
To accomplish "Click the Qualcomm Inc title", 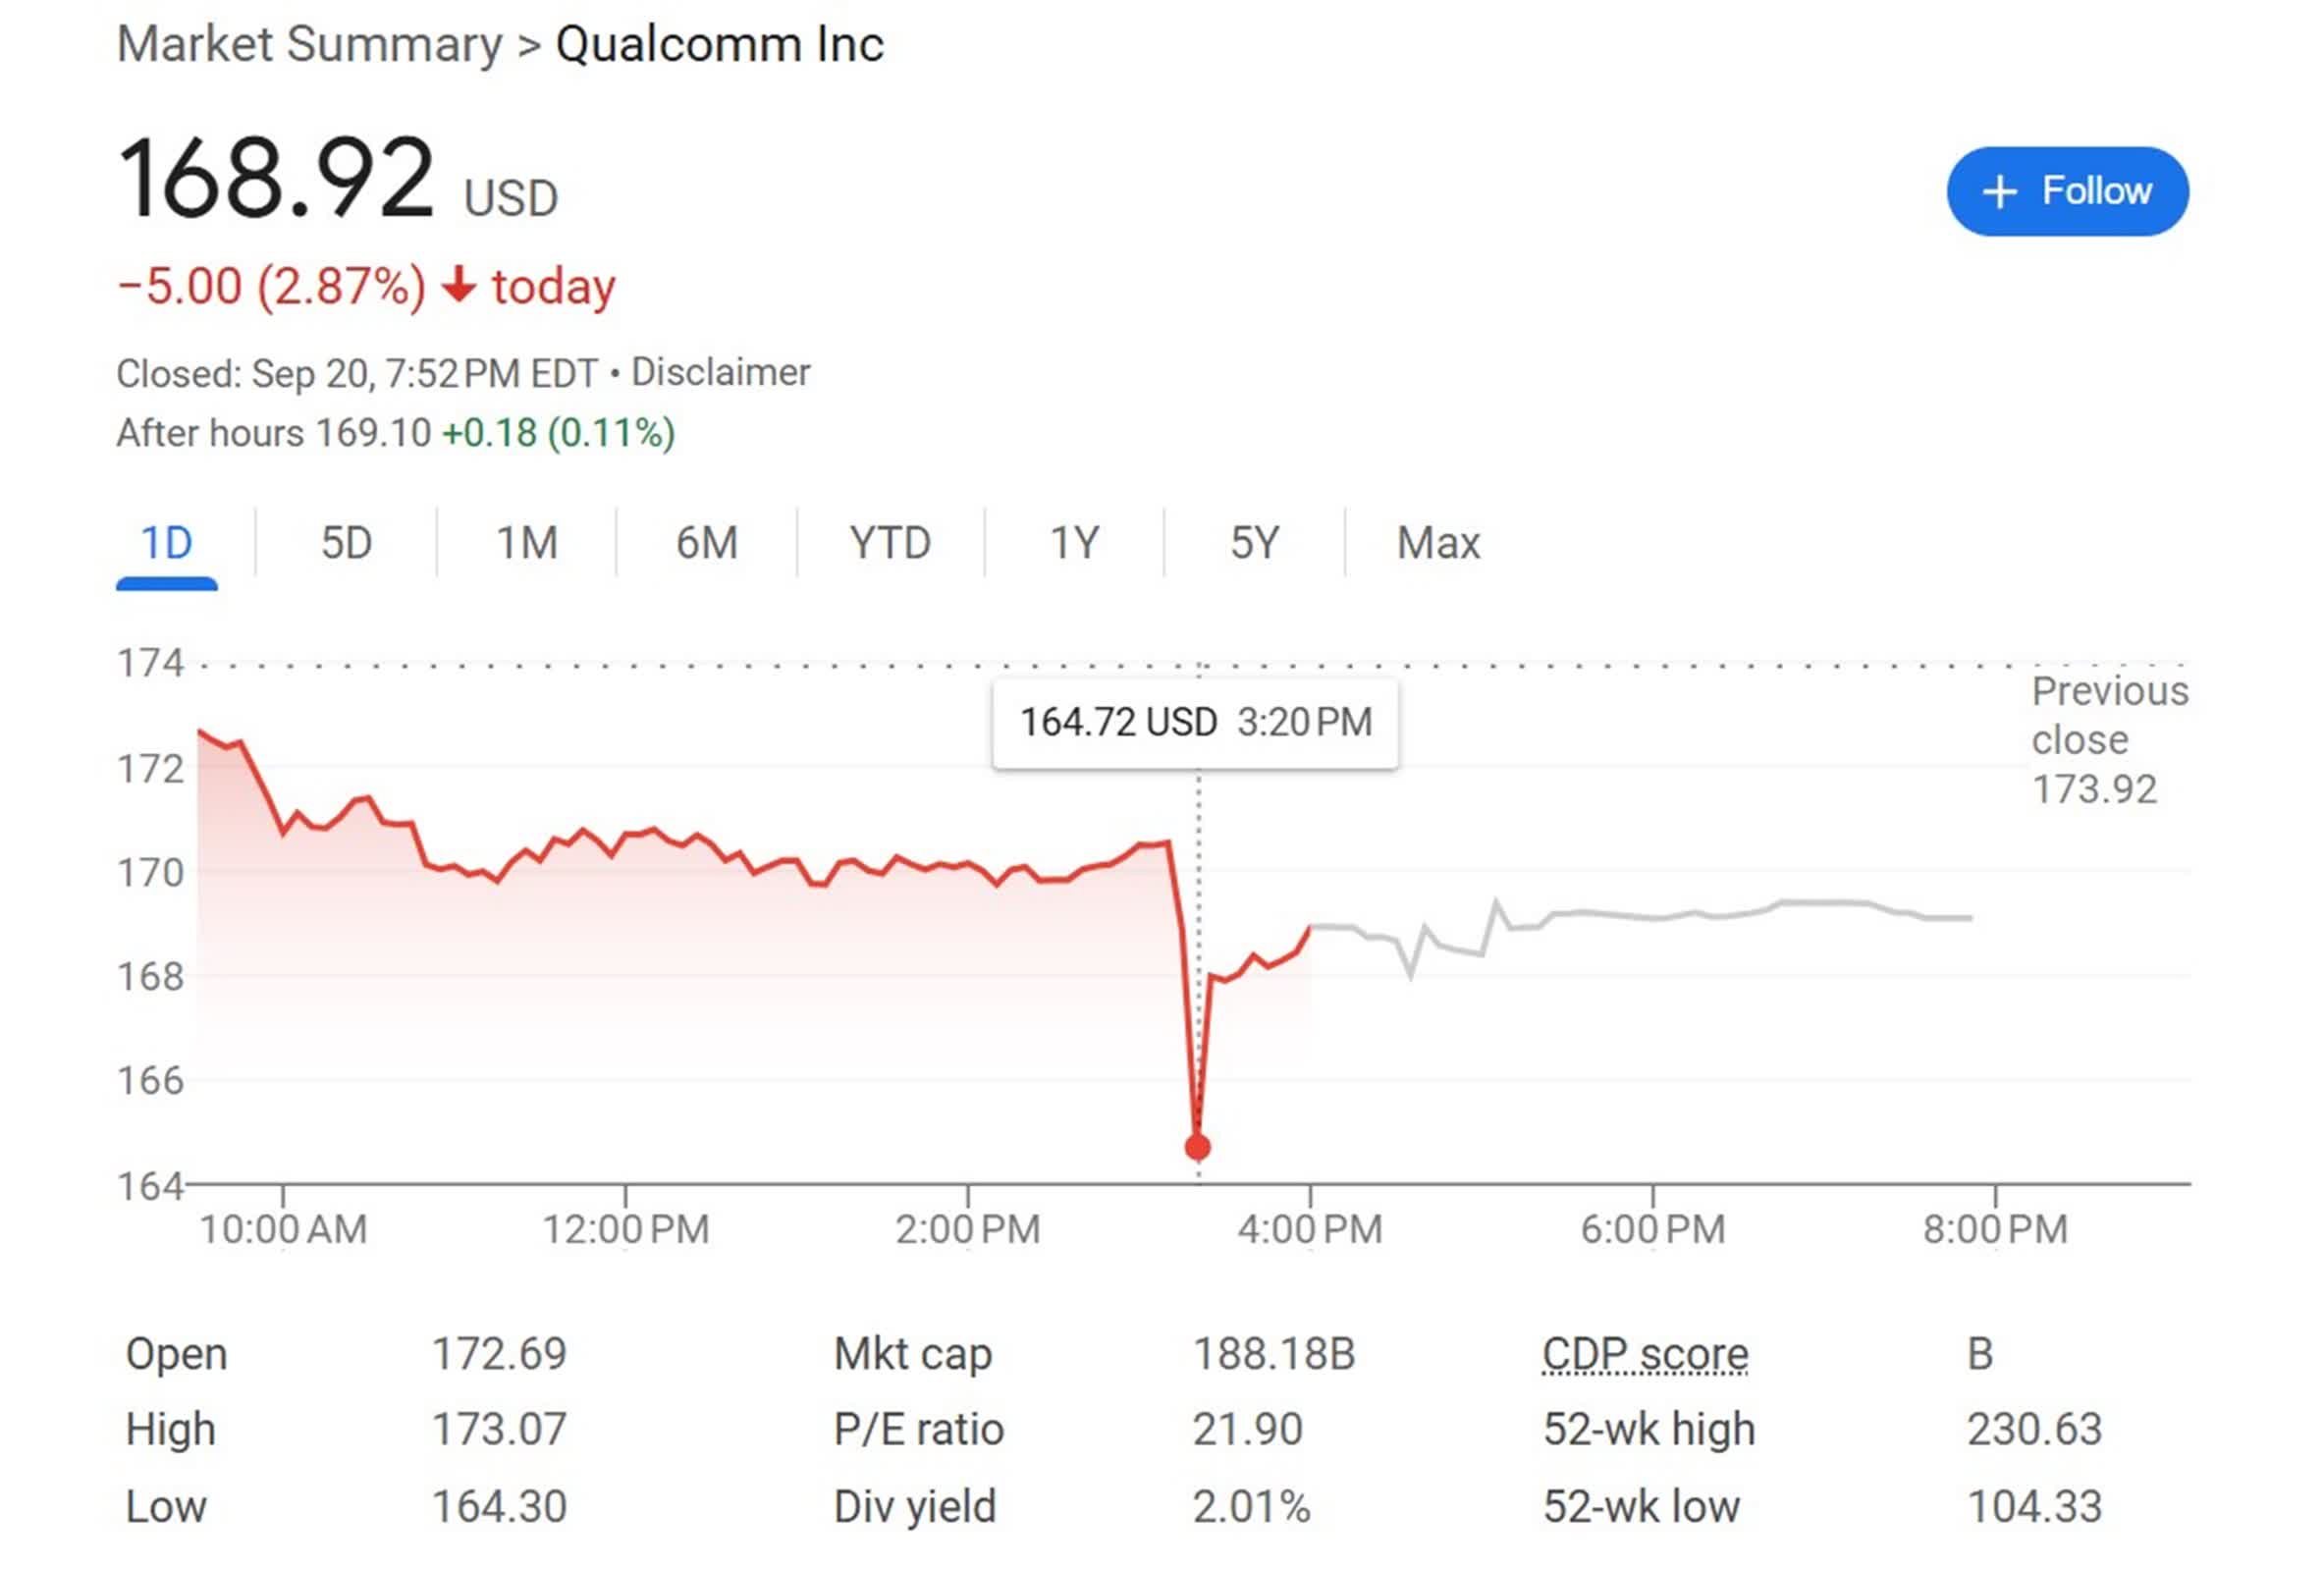I will point(719,45).
